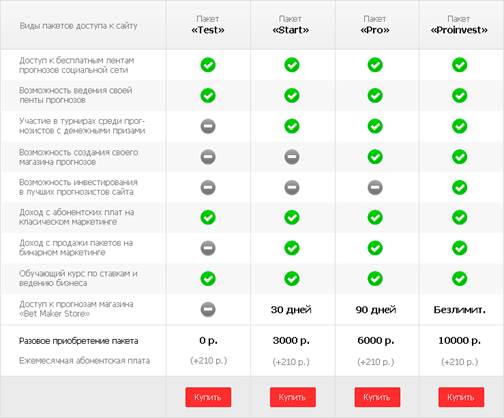This screenshot has height=418, width=504.
Task: Click gray minus for tournaments in Test column
Action: (x=208, y=126)
